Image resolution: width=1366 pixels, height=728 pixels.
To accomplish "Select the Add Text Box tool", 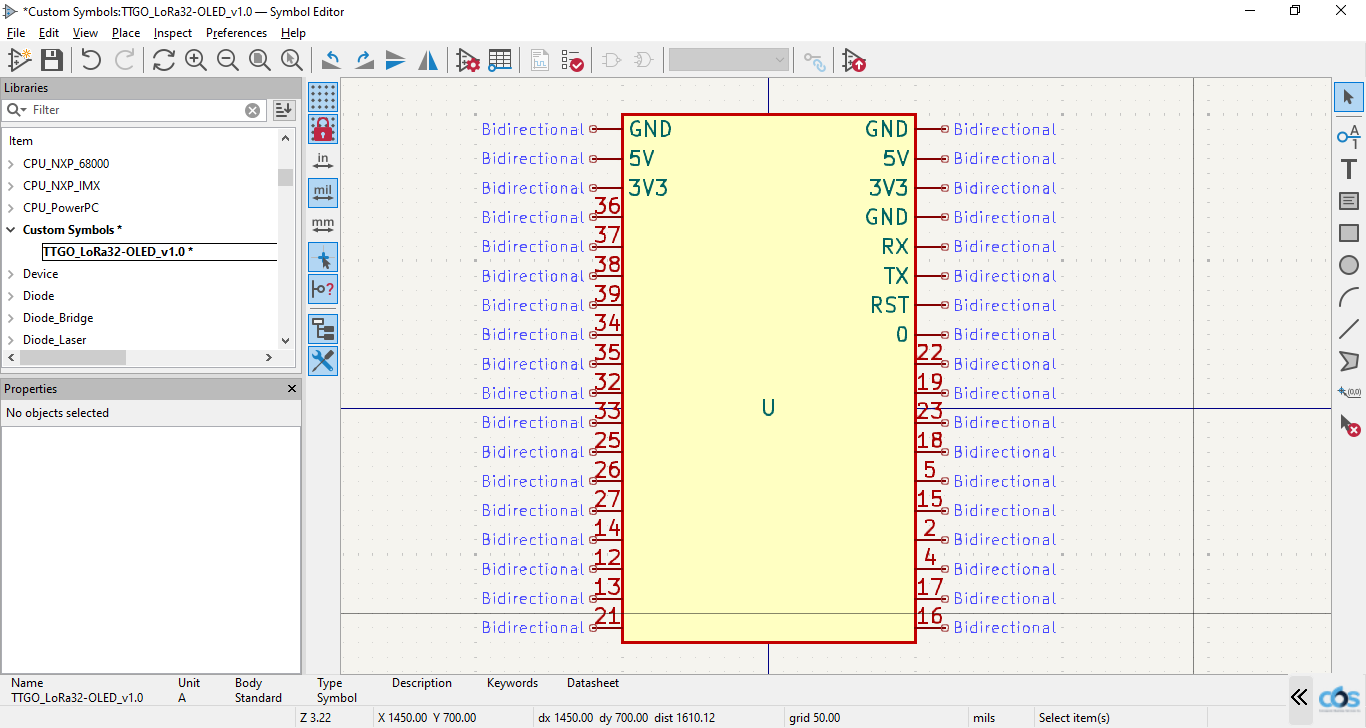I will point(1349,201).
